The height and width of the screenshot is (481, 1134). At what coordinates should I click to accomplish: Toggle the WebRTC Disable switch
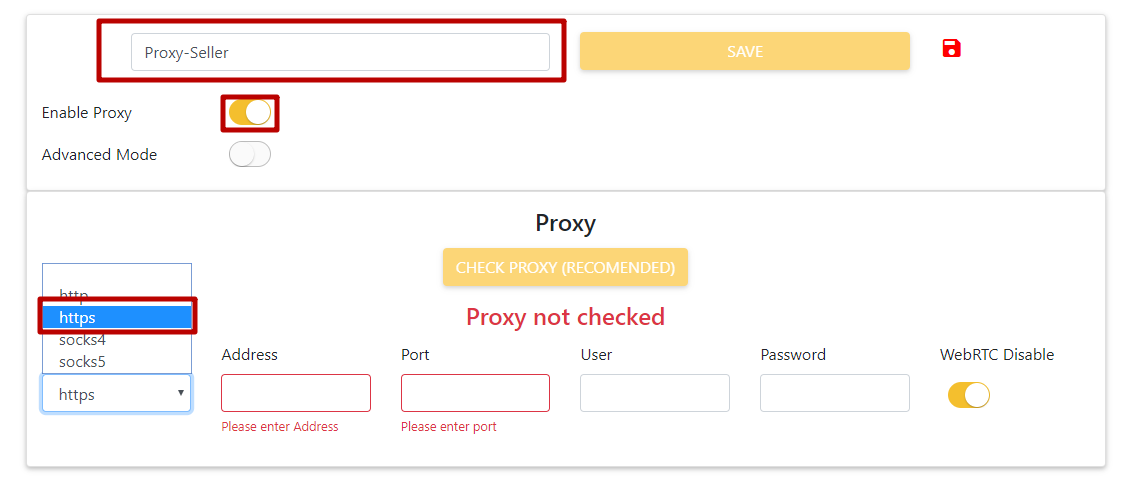click(968, 395)
